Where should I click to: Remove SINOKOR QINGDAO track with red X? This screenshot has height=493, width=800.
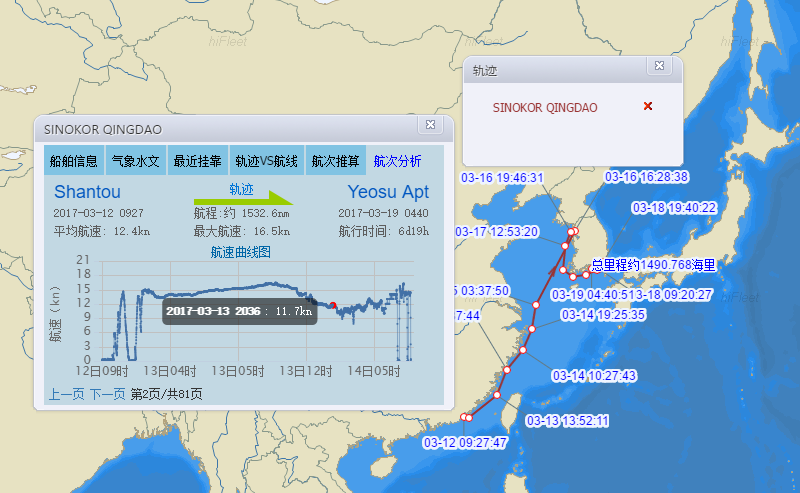pos(648,106)
